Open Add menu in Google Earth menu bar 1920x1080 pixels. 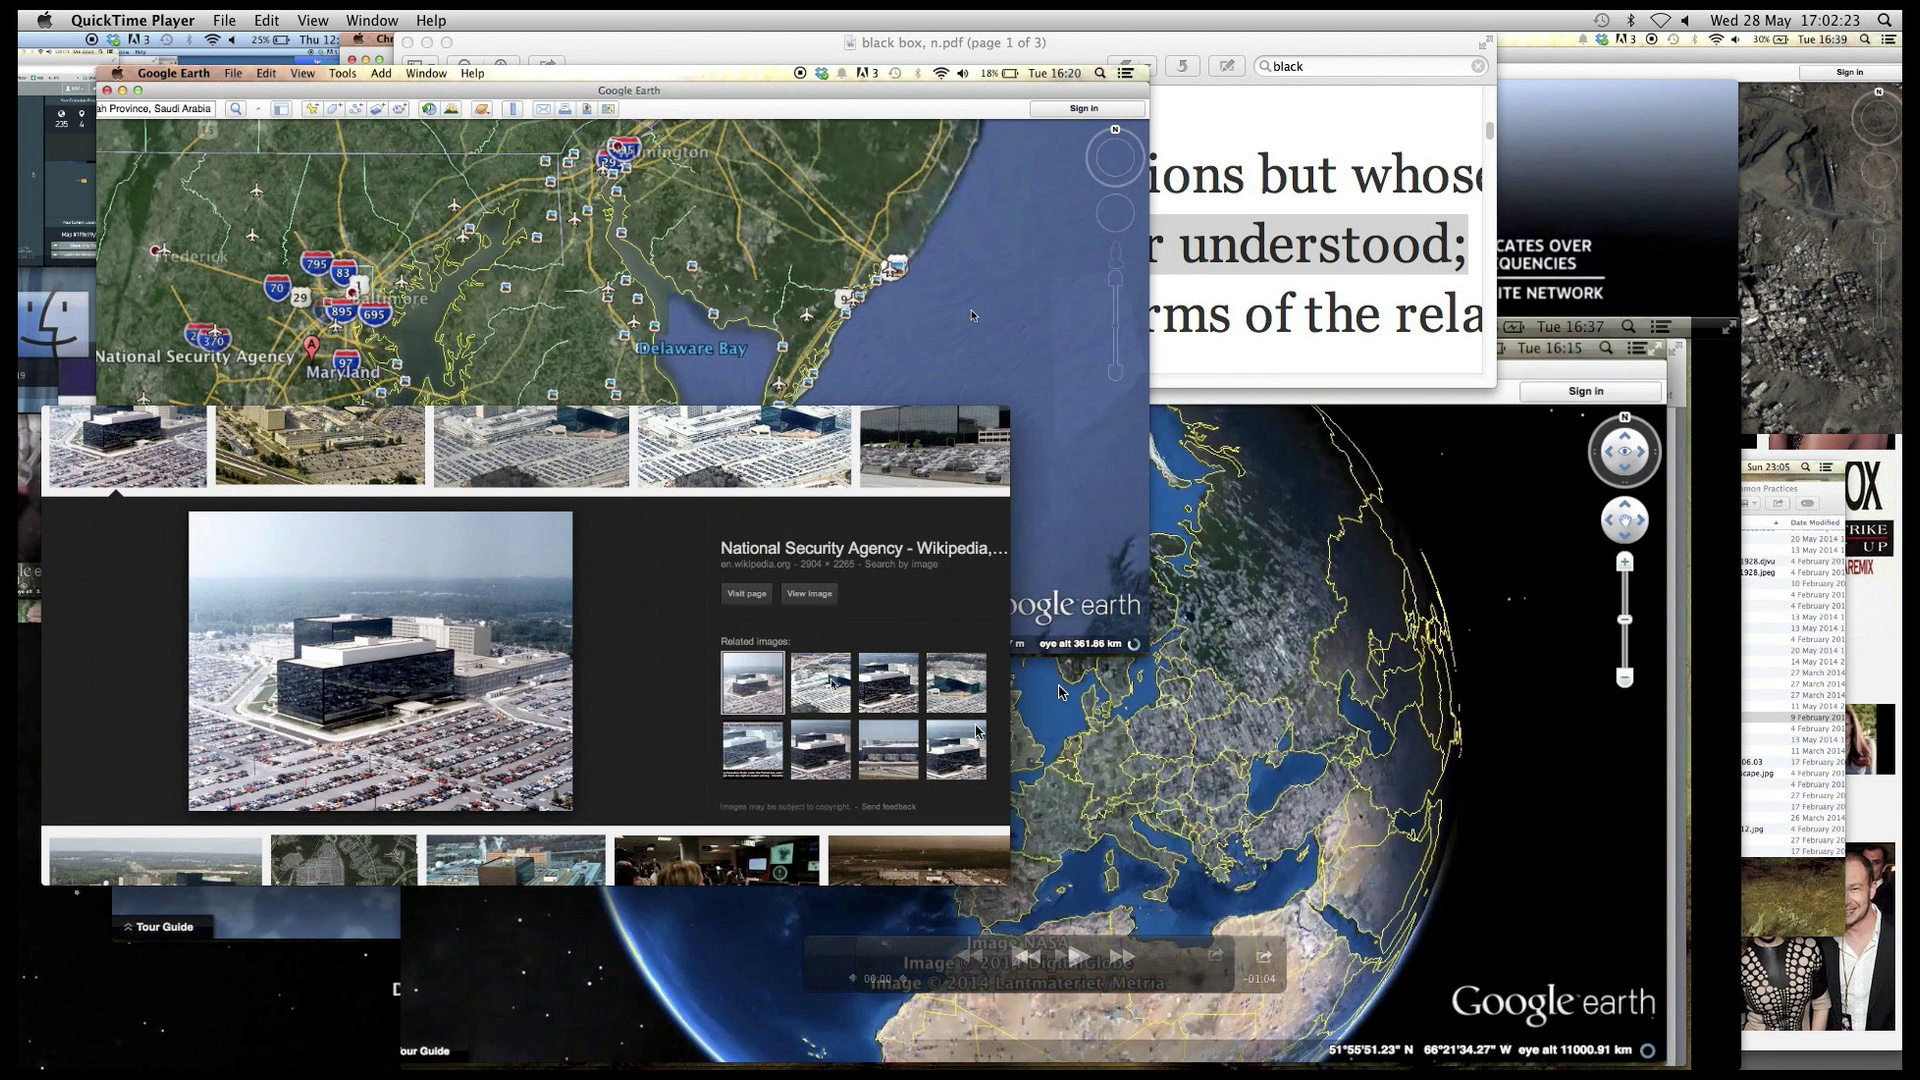click(381, 73)
